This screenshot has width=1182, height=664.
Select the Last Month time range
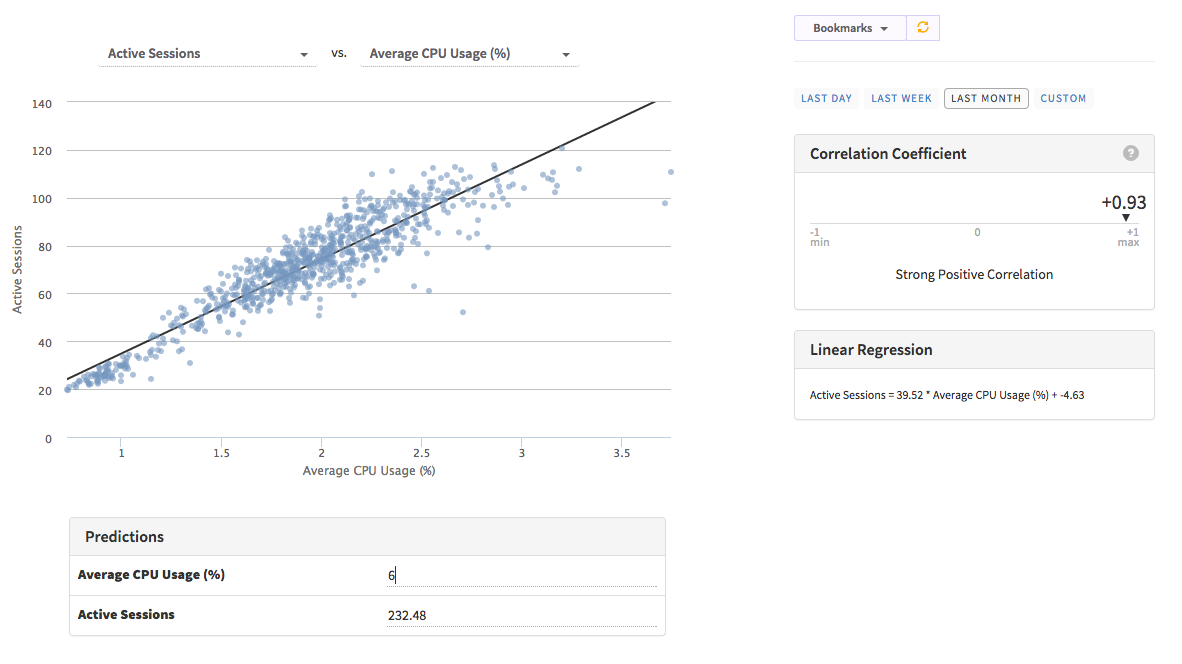click(x=986, y=98)
